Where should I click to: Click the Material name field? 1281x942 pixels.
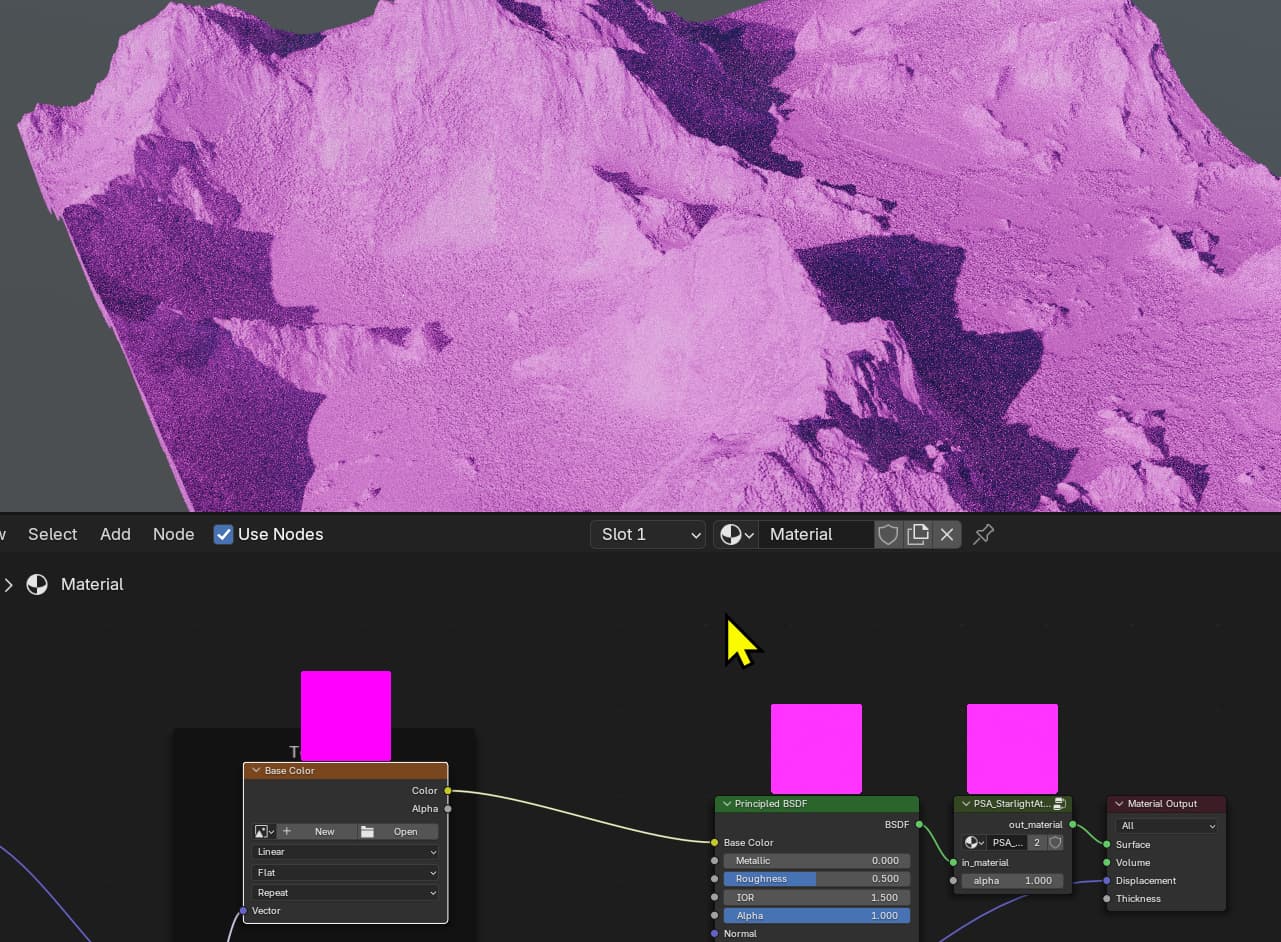pyautogui.click(x=816, y=534)
